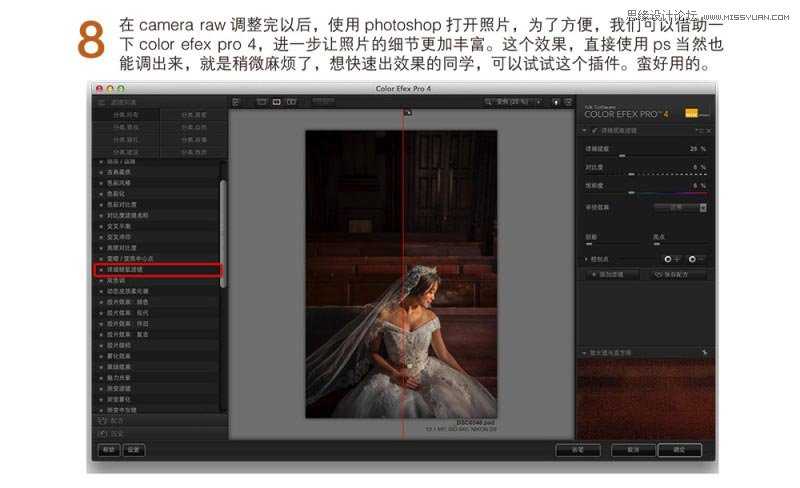
Task: Open the 半径范围 dropdown menu
Action: [681, 207]
